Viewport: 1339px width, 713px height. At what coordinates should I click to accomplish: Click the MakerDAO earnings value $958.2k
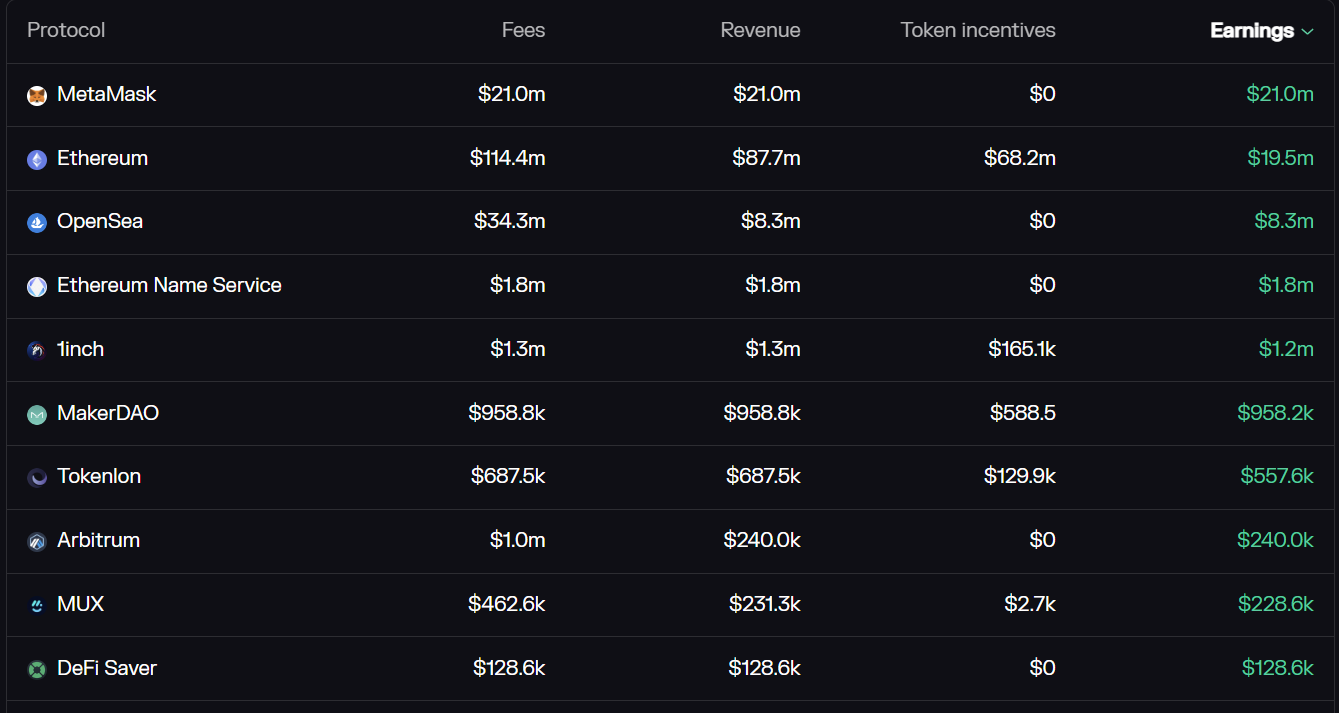tap(1275, 413)
